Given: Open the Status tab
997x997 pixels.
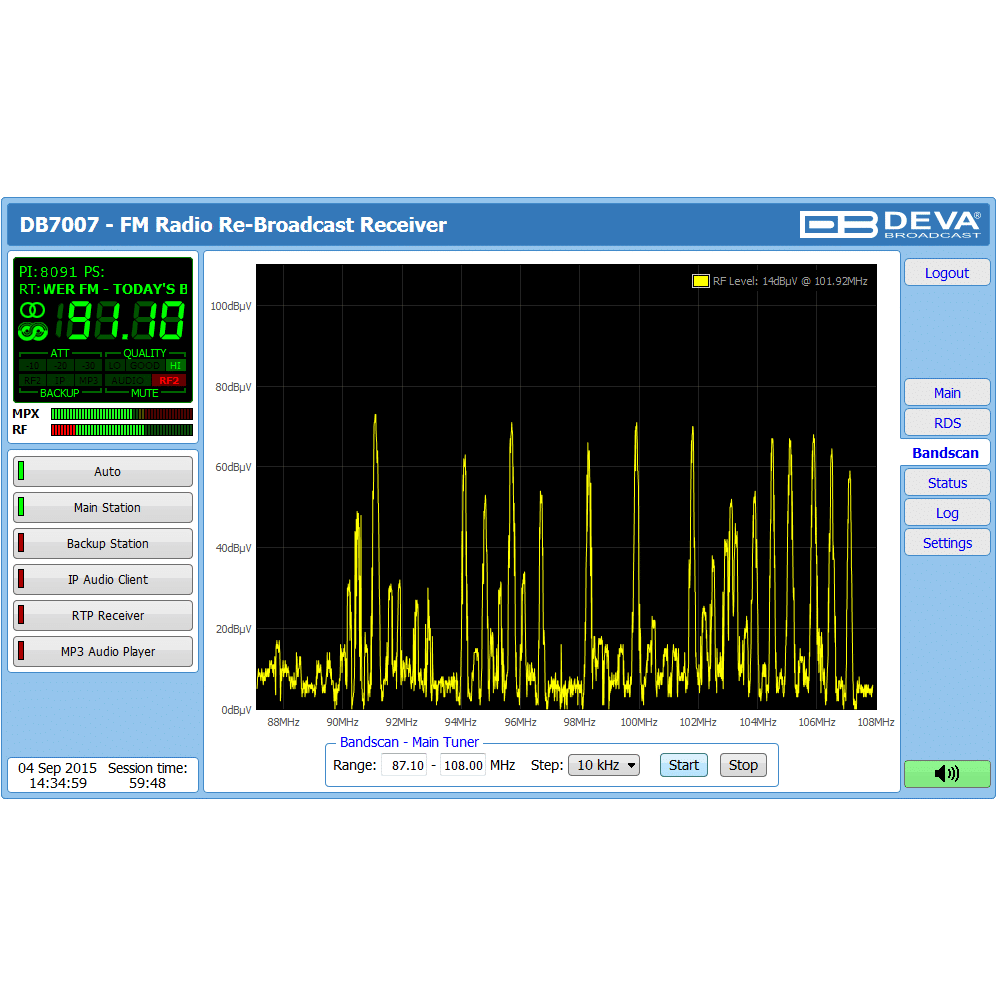Looking at the screenshot, I should (946, 482).
